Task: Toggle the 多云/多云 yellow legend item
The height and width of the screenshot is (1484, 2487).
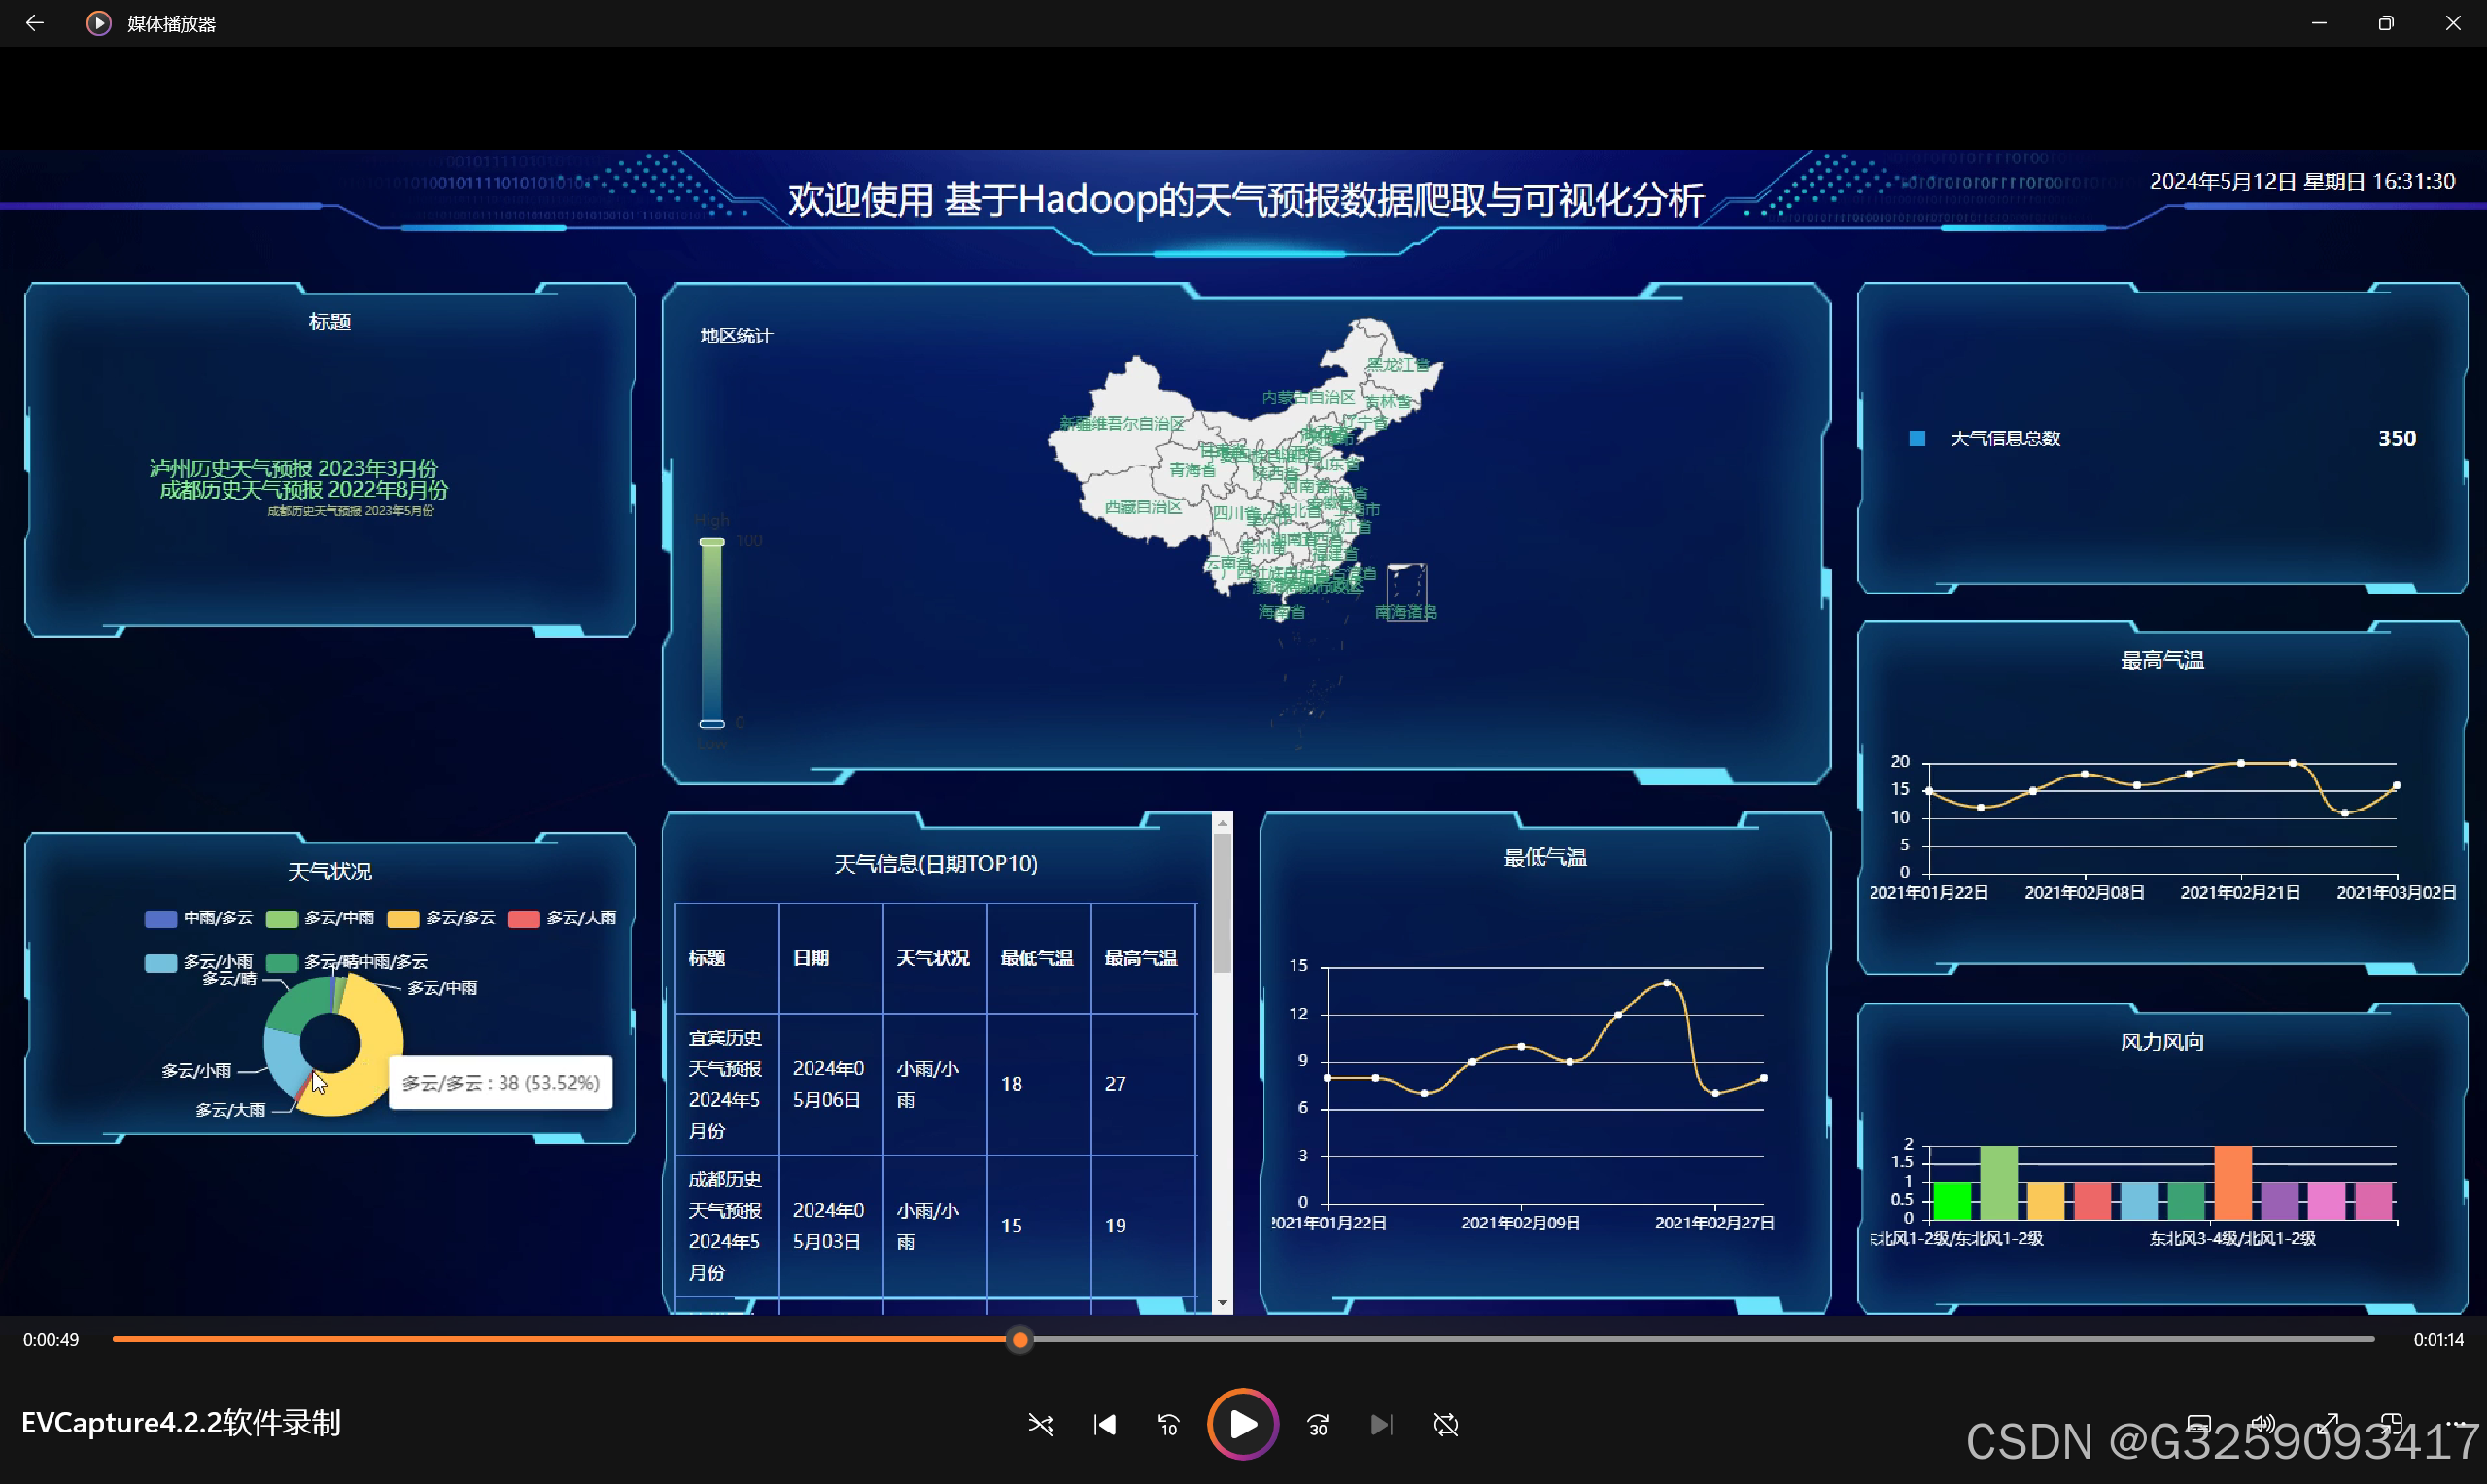Action: (x=403, y=919)
